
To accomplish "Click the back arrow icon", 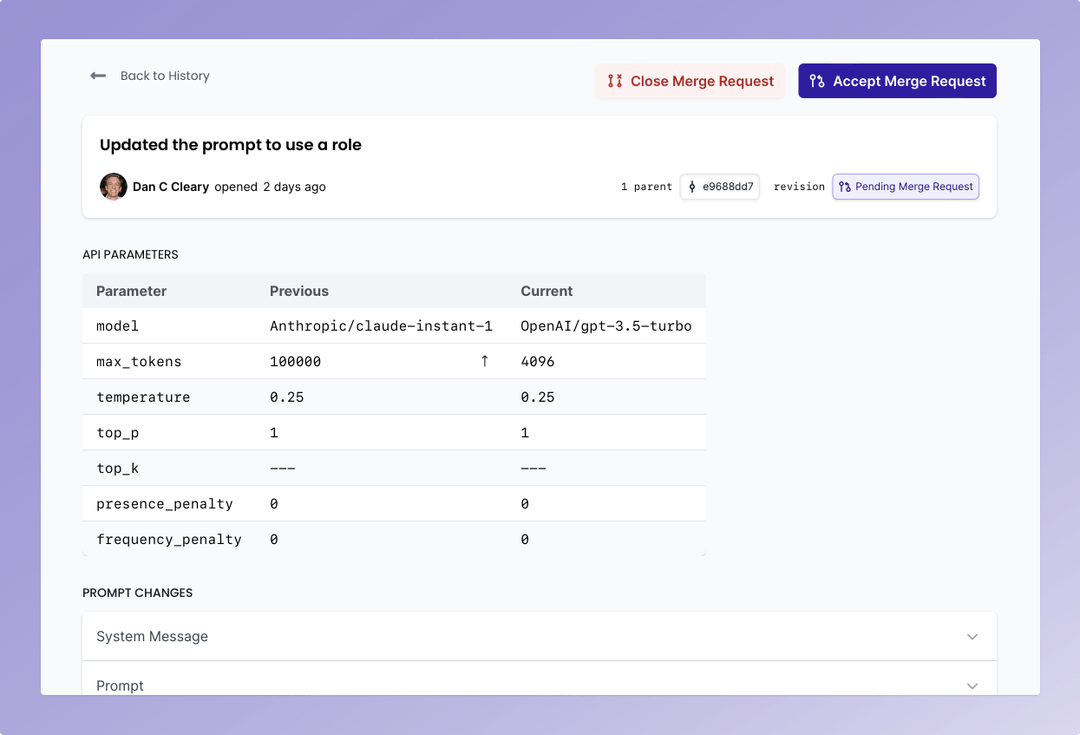I will [97, 75].
